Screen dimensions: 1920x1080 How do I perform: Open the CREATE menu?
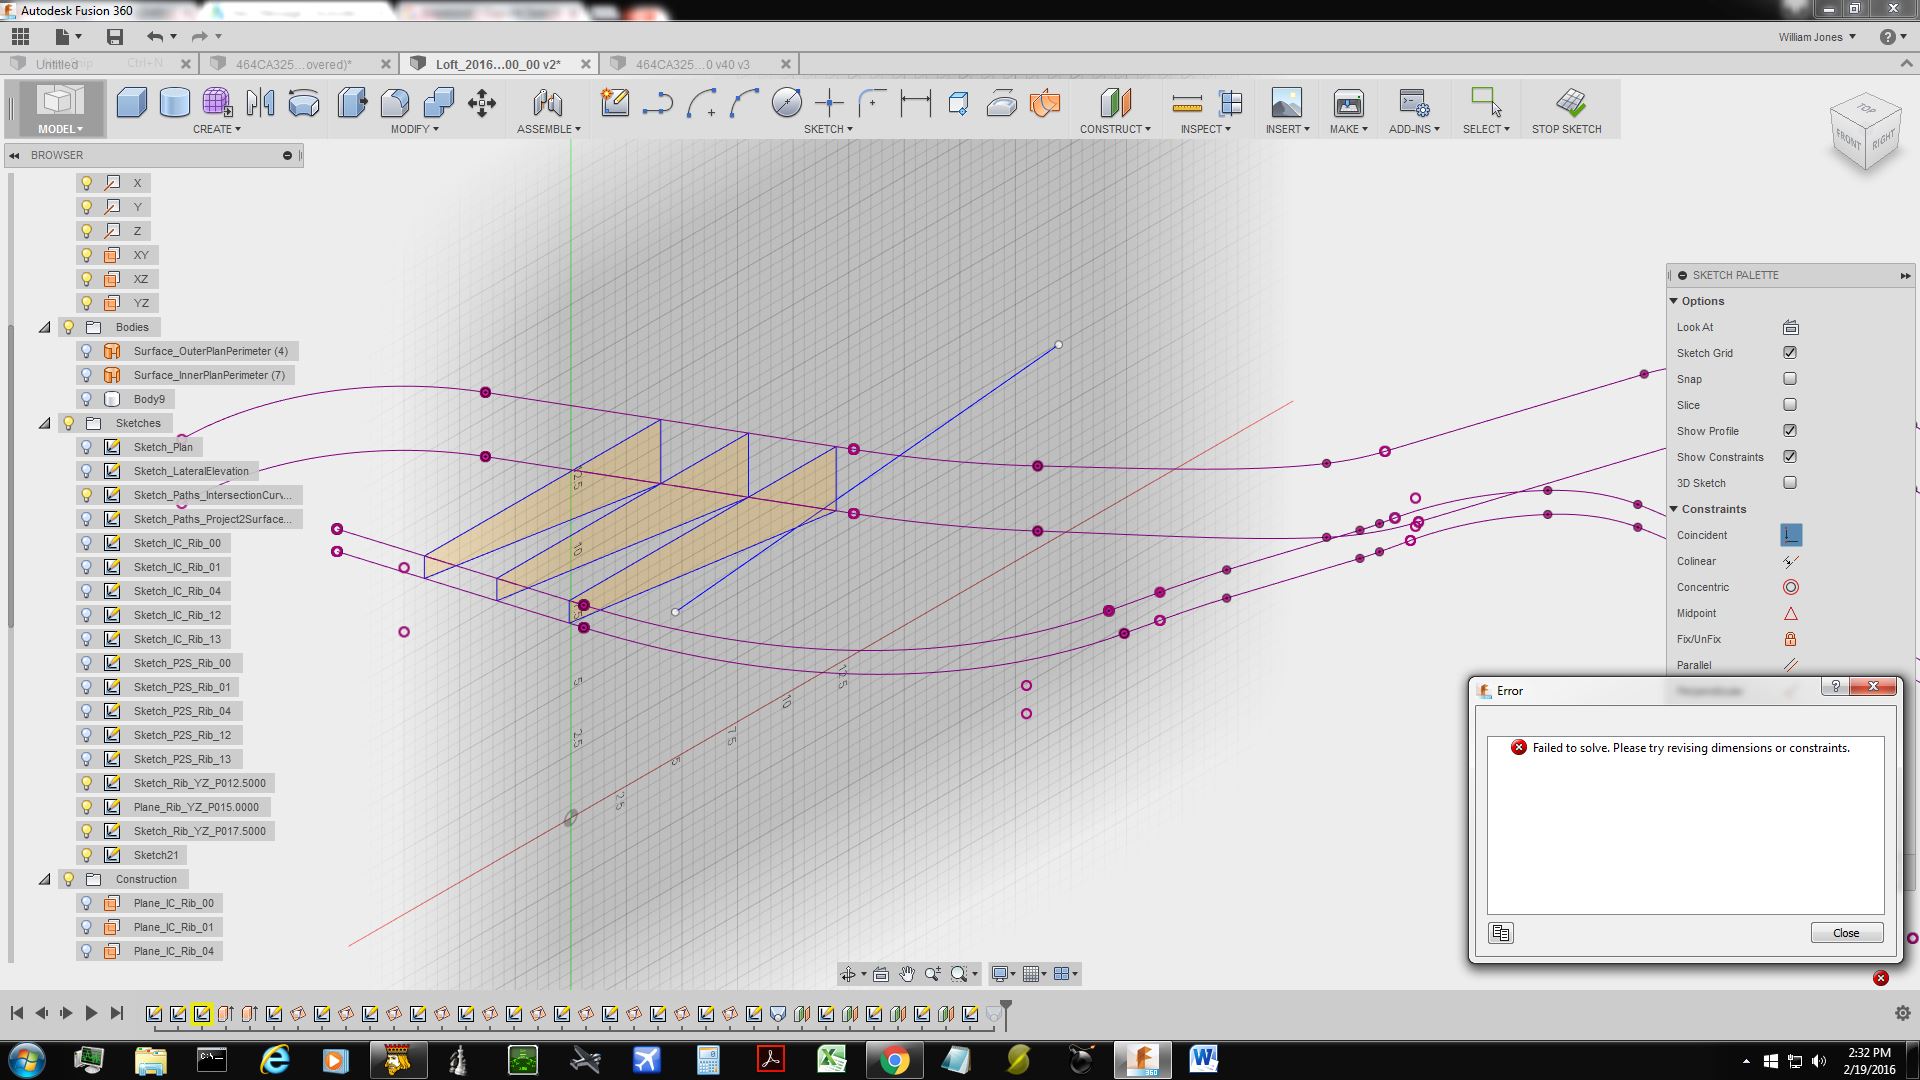(217, 129)
